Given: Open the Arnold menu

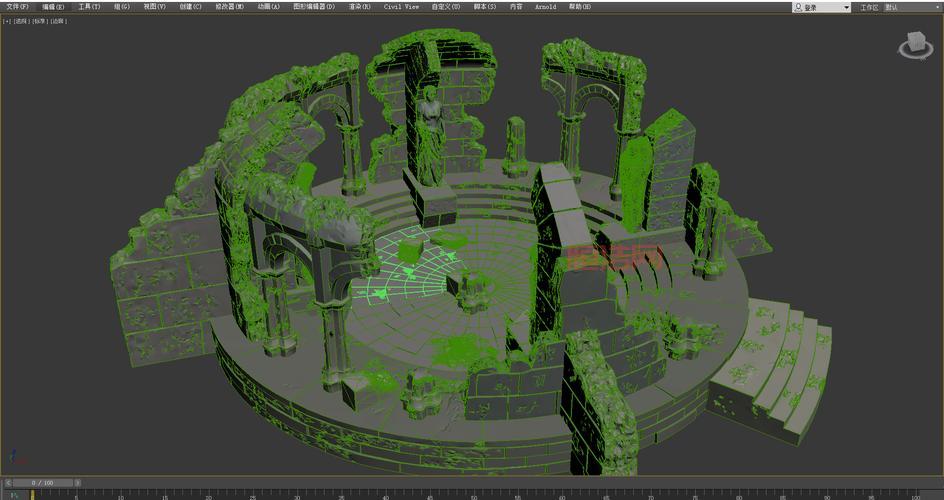Looking at the screenshot, I should pos(545,6).
